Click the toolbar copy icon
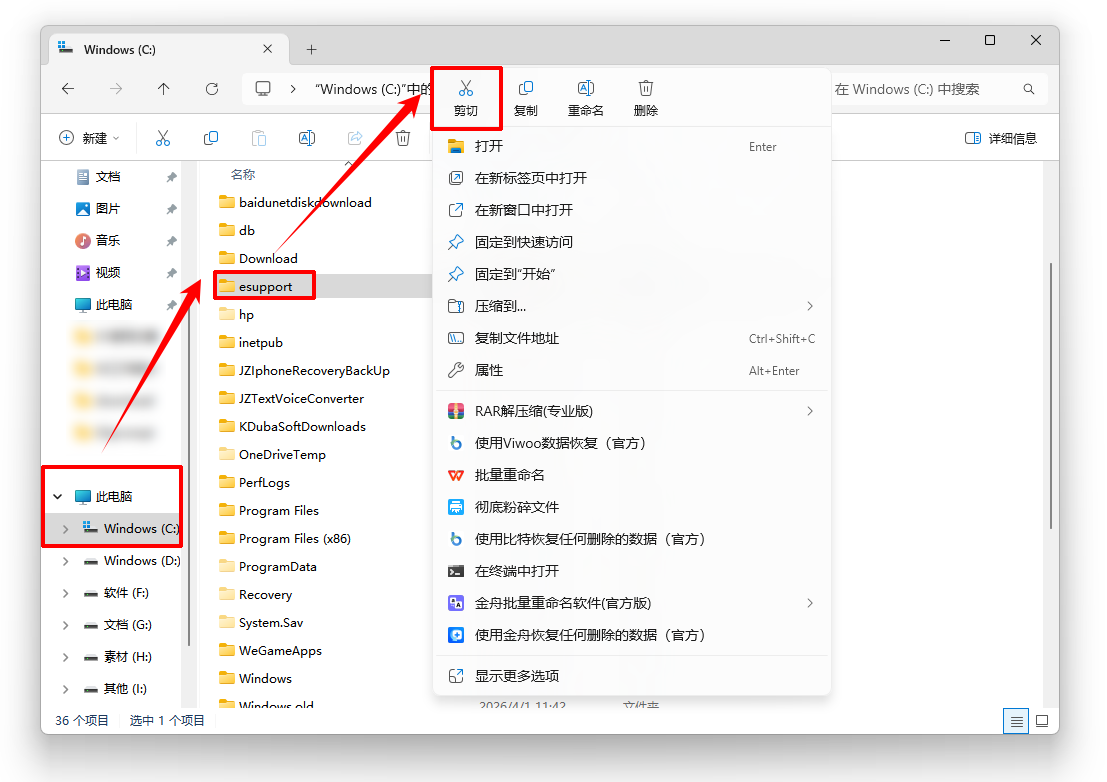The image size is (1107, 782). point(210,138)
